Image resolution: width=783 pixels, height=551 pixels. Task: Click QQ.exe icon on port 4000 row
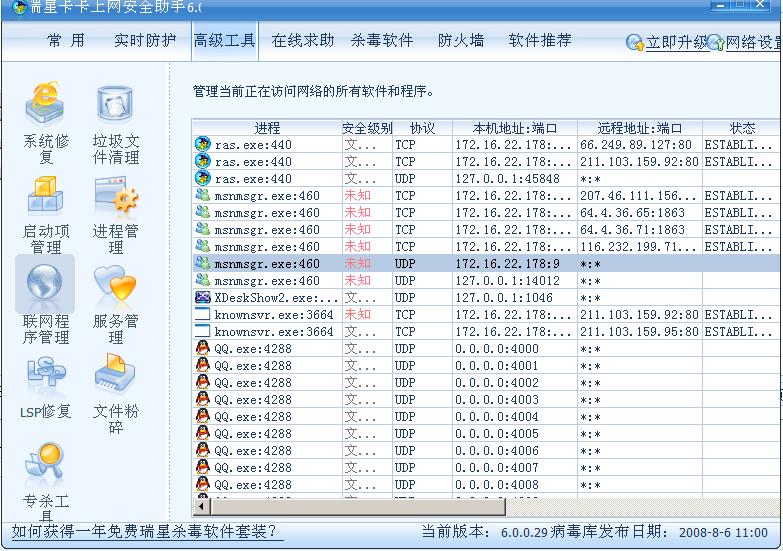(202, 348)
